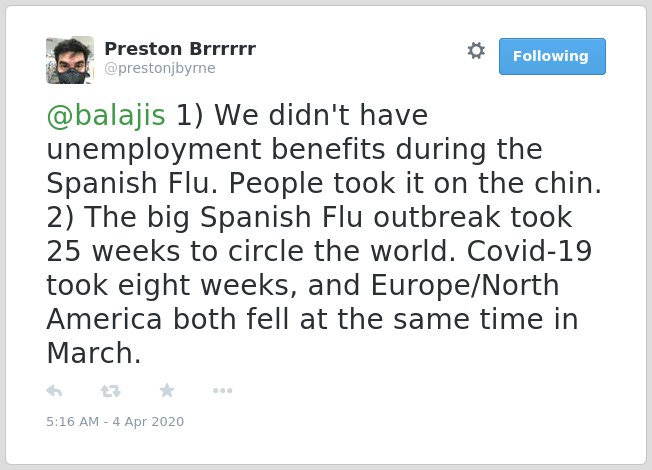
Task: Open the gear icon user actions menu
Action: [476, 51]
